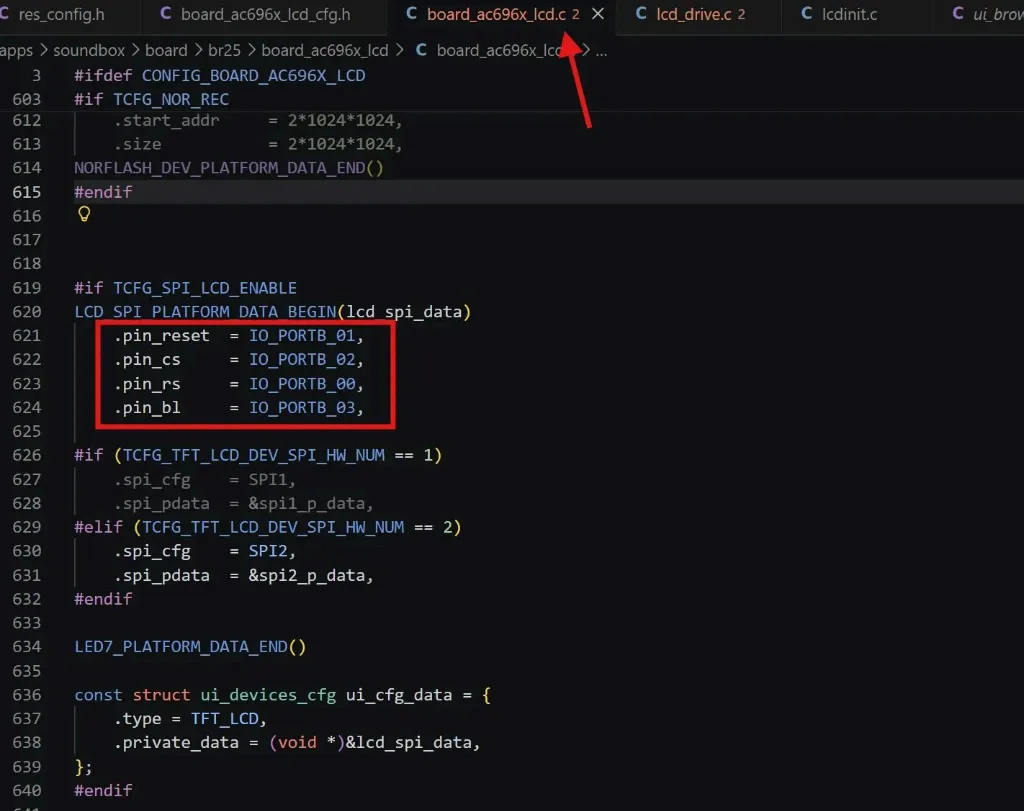This screenshot has width=1024, height=811.
Task: Close the board_ac696x_lcd.c tab
Action: (x=598, y=14)
